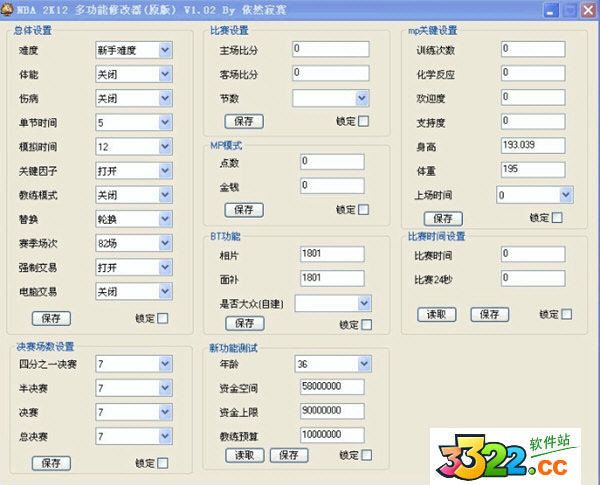Click the 比赛24秒 input field
This screenshot has height=485, width=600.
[x=533, y=278]
